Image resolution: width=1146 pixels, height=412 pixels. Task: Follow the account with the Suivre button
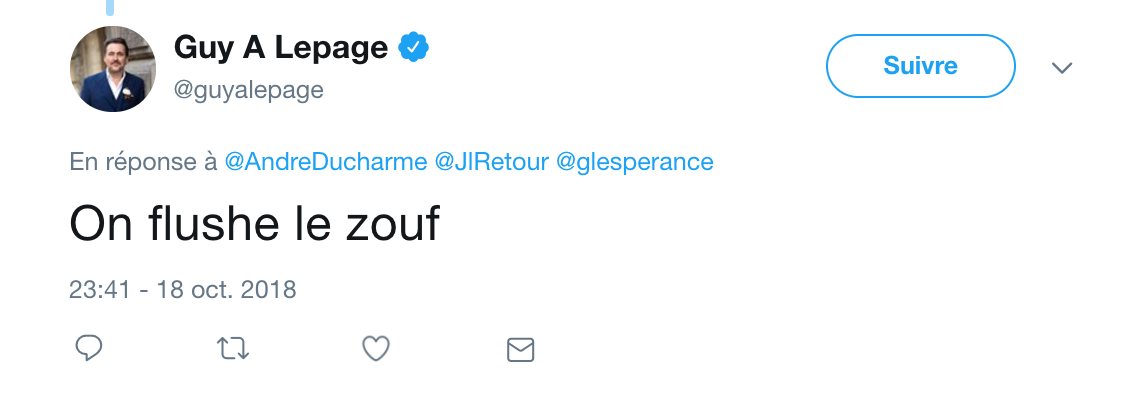(920, 66)
